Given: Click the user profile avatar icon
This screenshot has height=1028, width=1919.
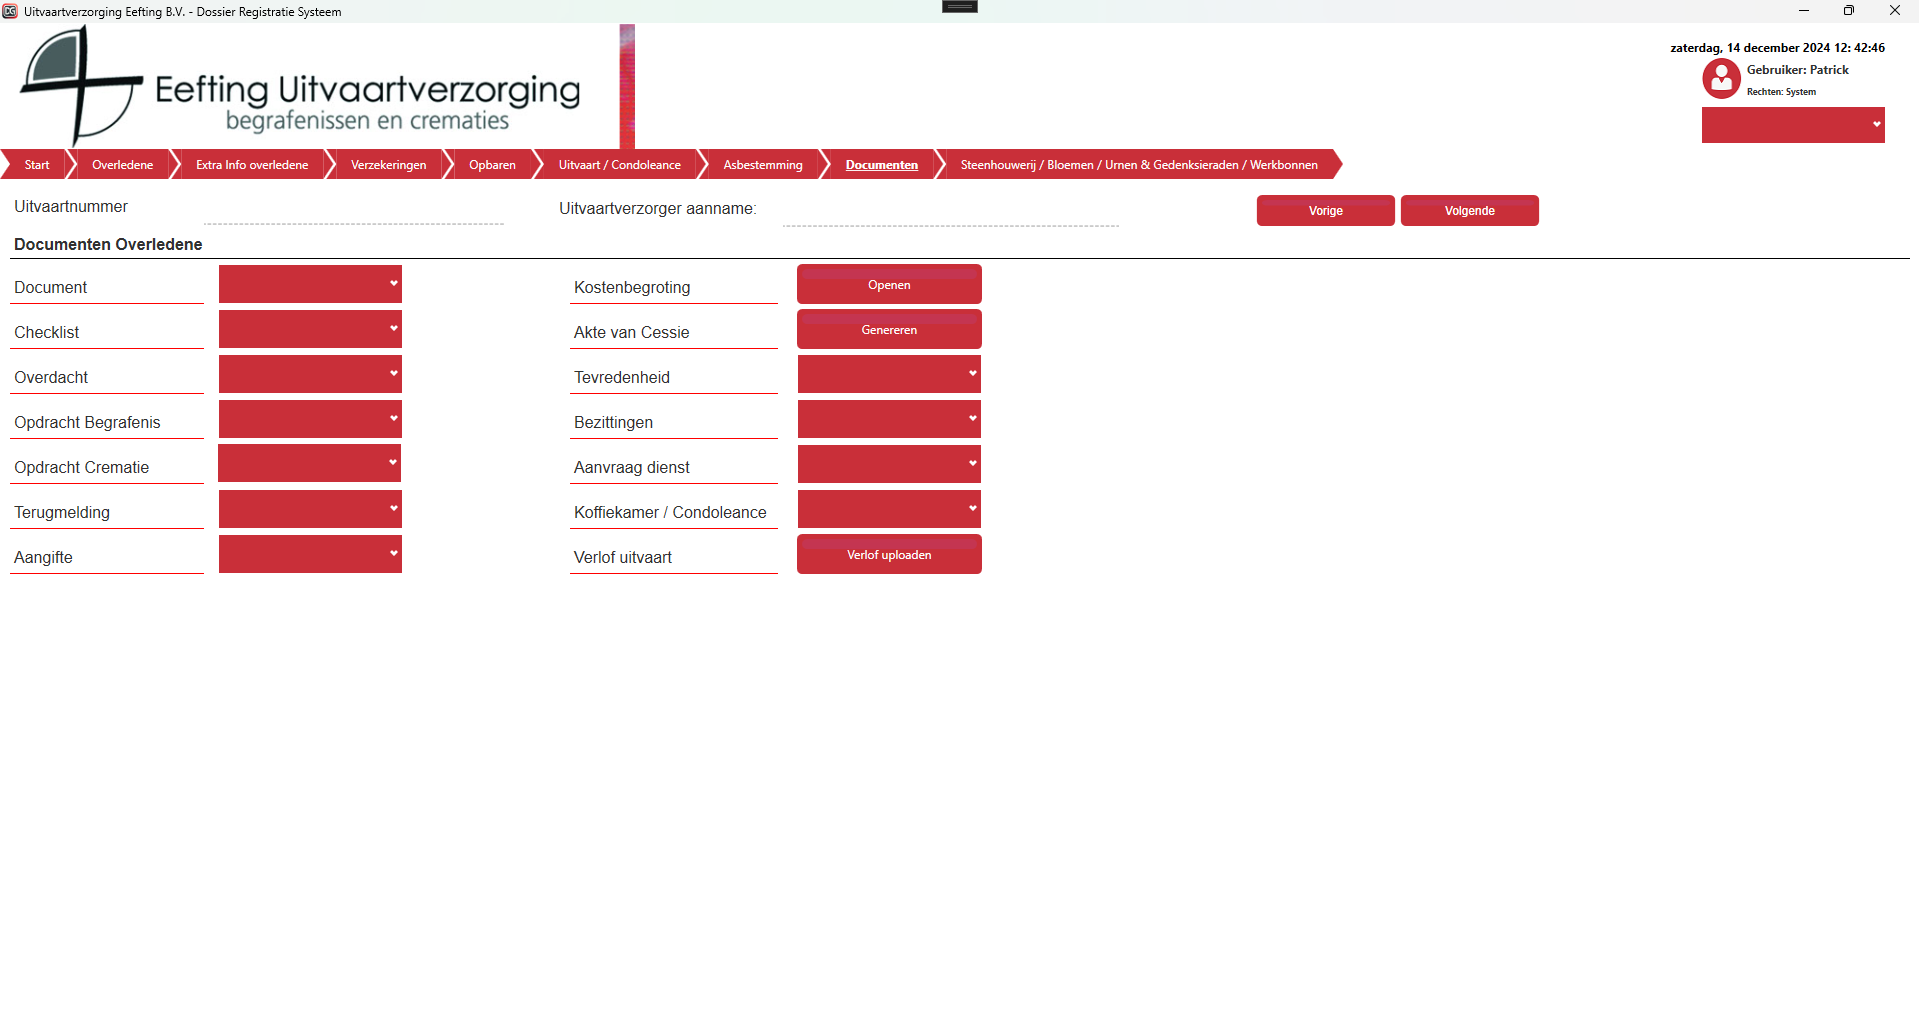Looking at the screenshot, I should pos(1721,78).
